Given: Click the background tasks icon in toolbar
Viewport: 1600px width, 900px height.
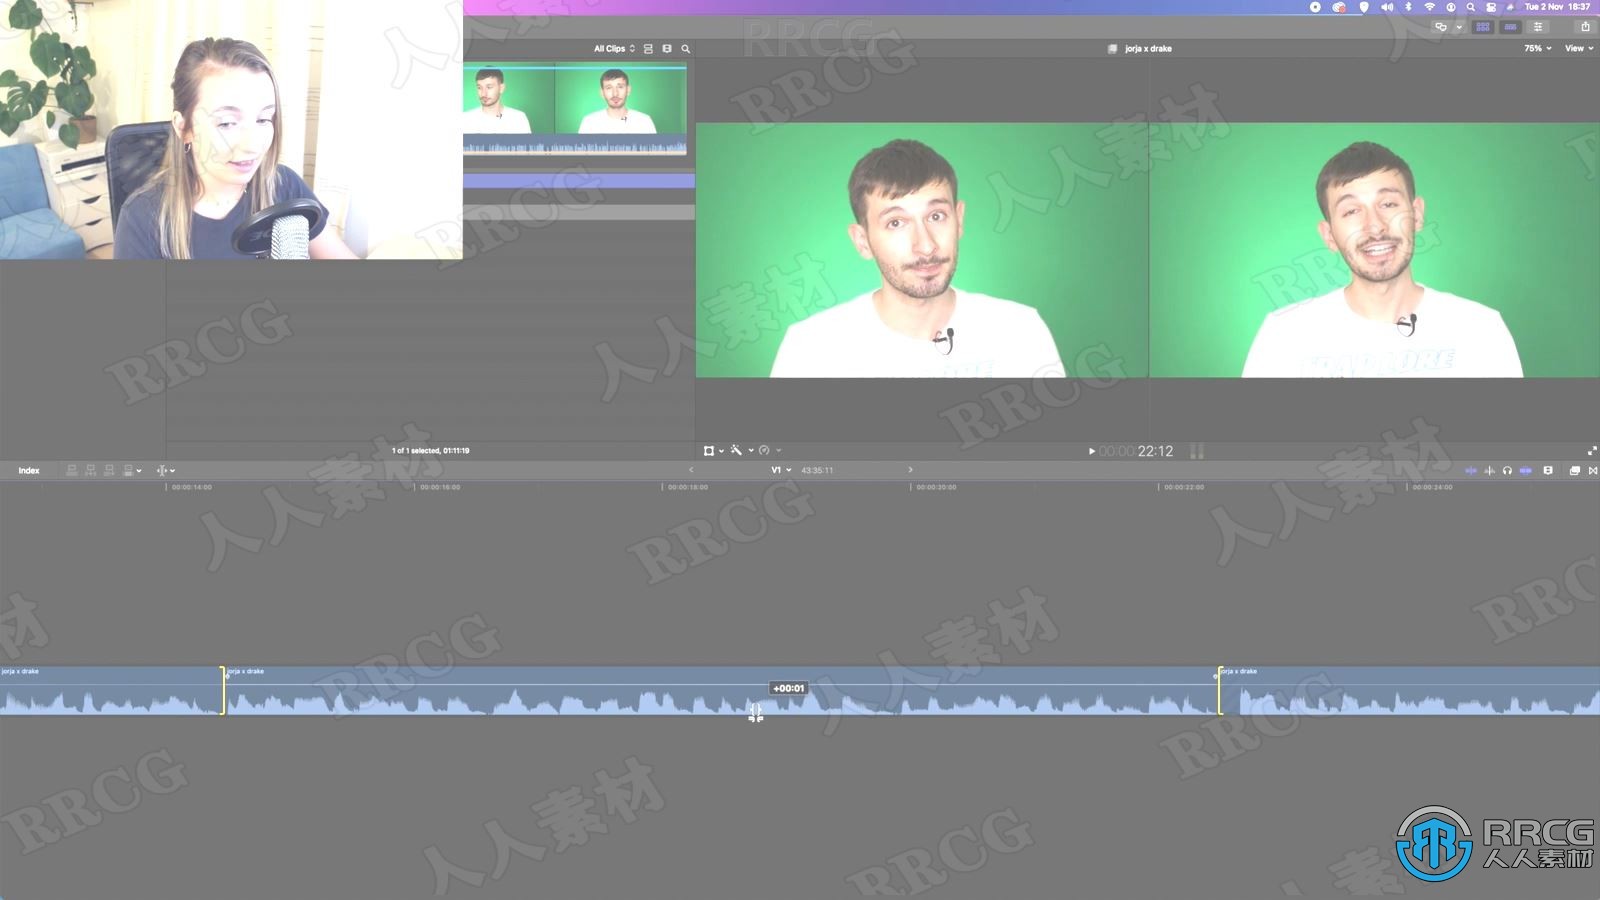Looking at the screenshot, I should pos(1441,27).
